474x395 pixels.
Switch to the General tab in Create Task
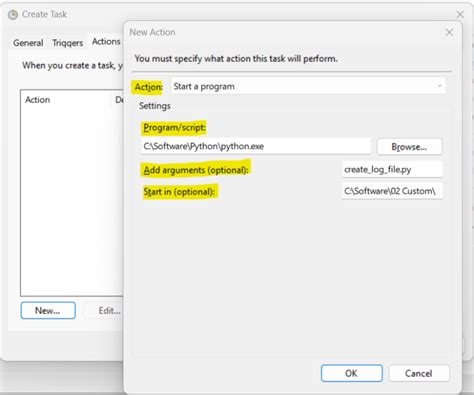(28, 43)
